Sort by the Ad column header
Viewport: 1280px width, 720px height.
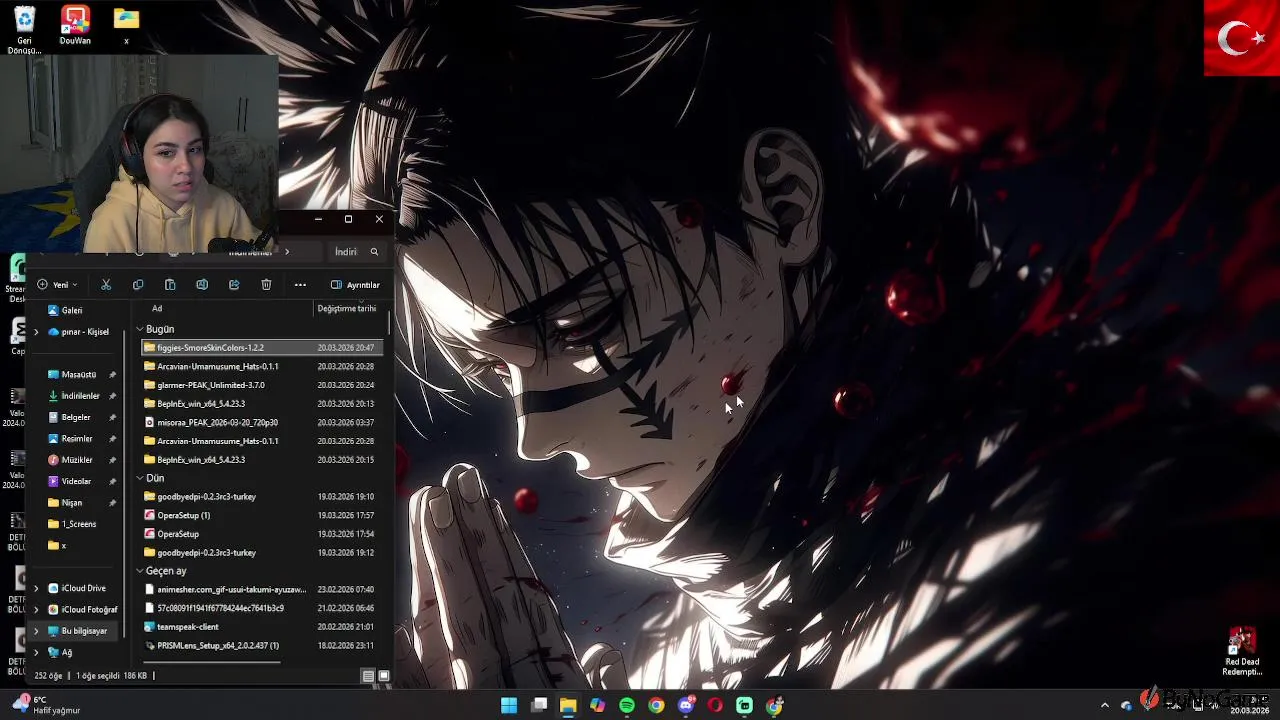[157, 309]
